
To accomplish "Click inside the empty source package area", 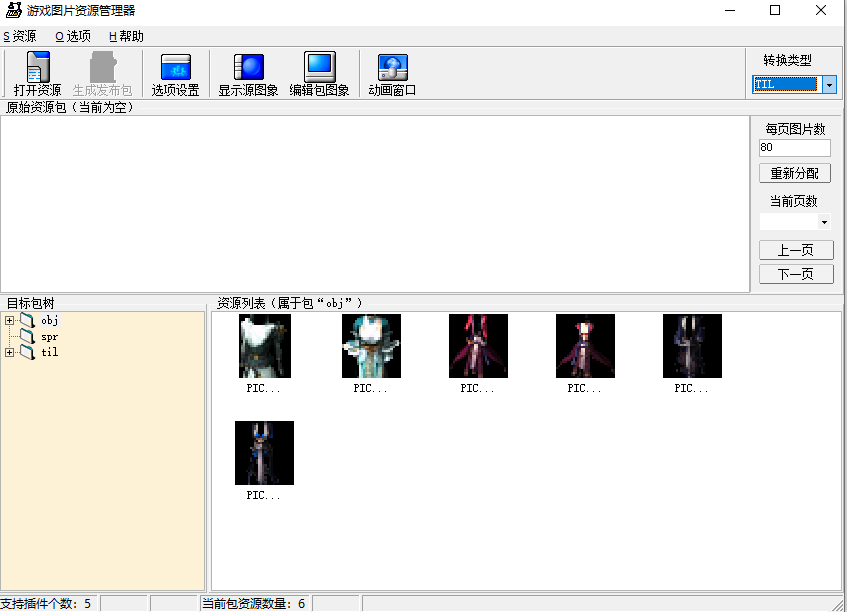I will point(375,204).
